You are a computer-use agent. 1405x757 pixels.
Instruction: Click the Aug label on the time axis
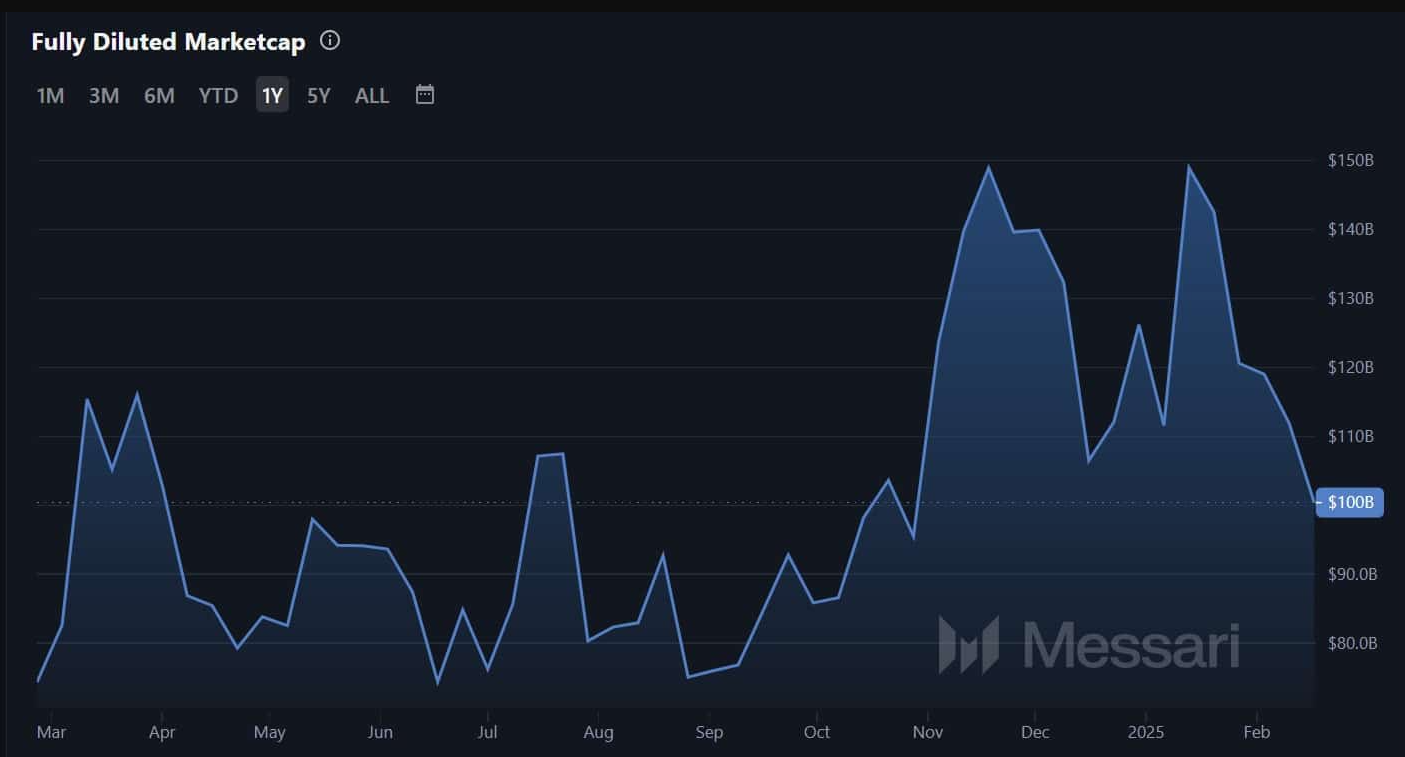598,732
